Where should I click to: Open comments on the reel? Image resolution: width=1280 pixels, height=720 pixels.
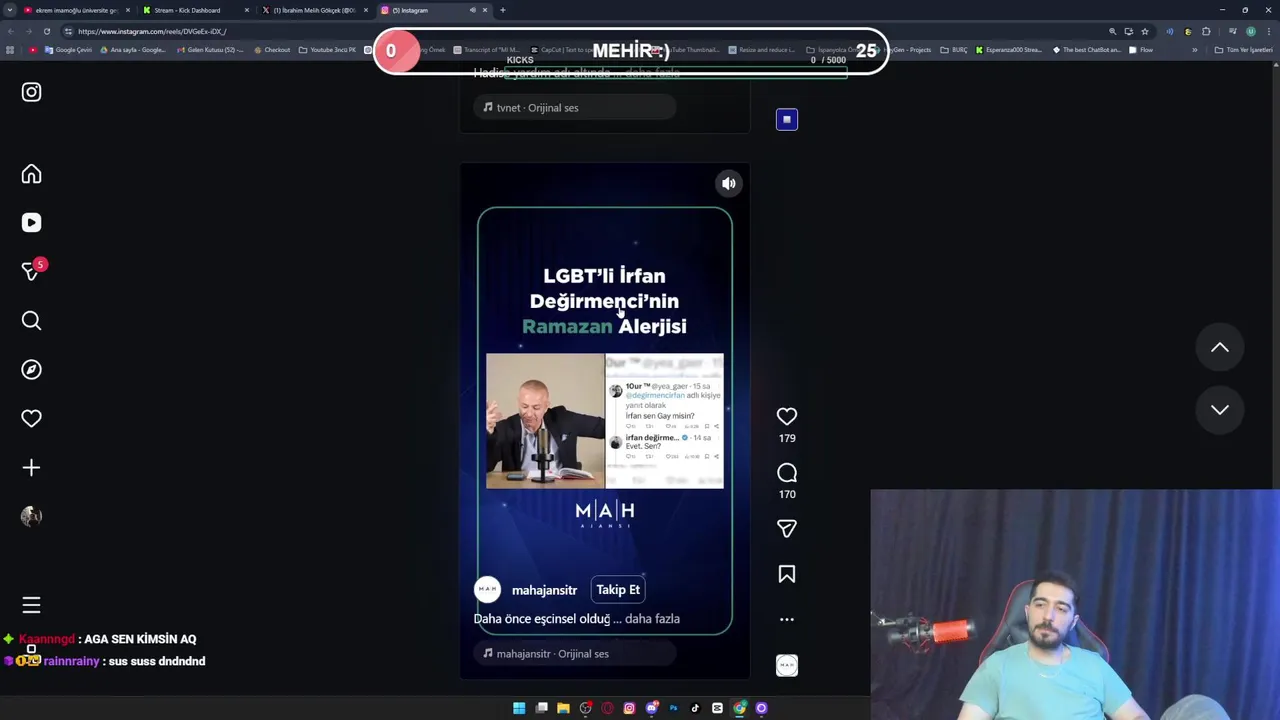pos(787,473)
